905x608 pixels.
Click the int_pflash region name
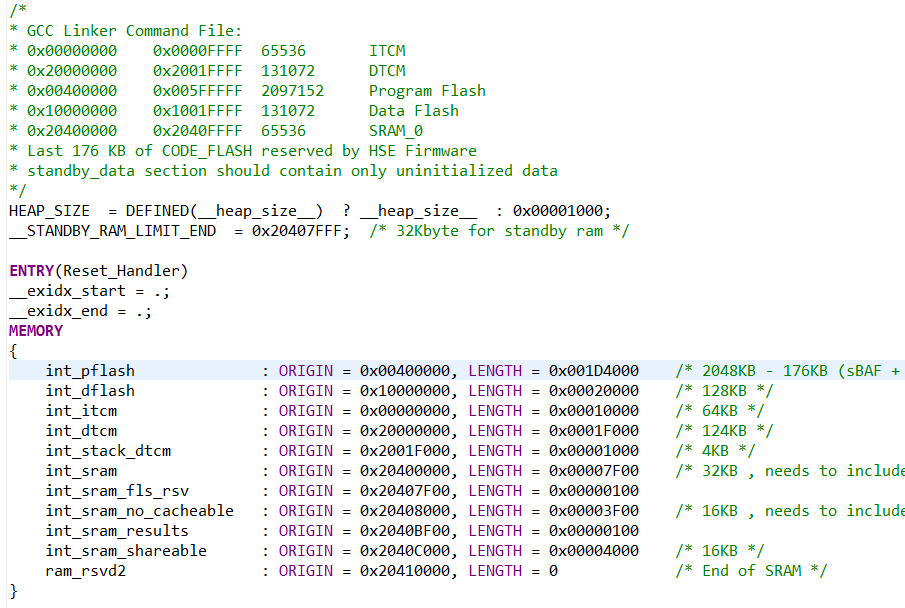point(90,371)
